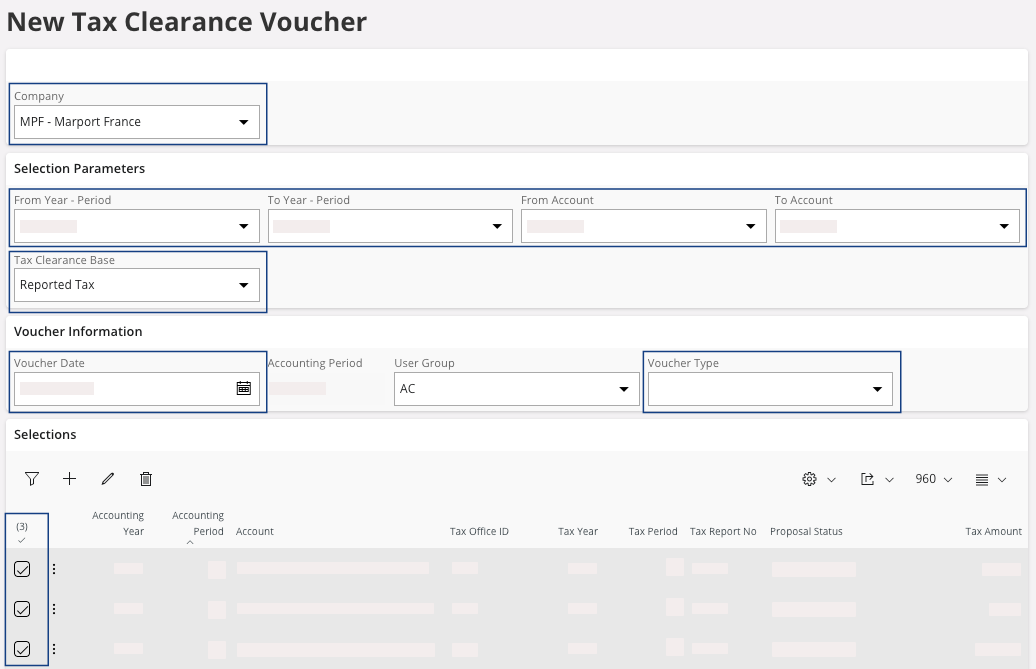Expand the Tax Clearance Base dropdown

[137, 285]
